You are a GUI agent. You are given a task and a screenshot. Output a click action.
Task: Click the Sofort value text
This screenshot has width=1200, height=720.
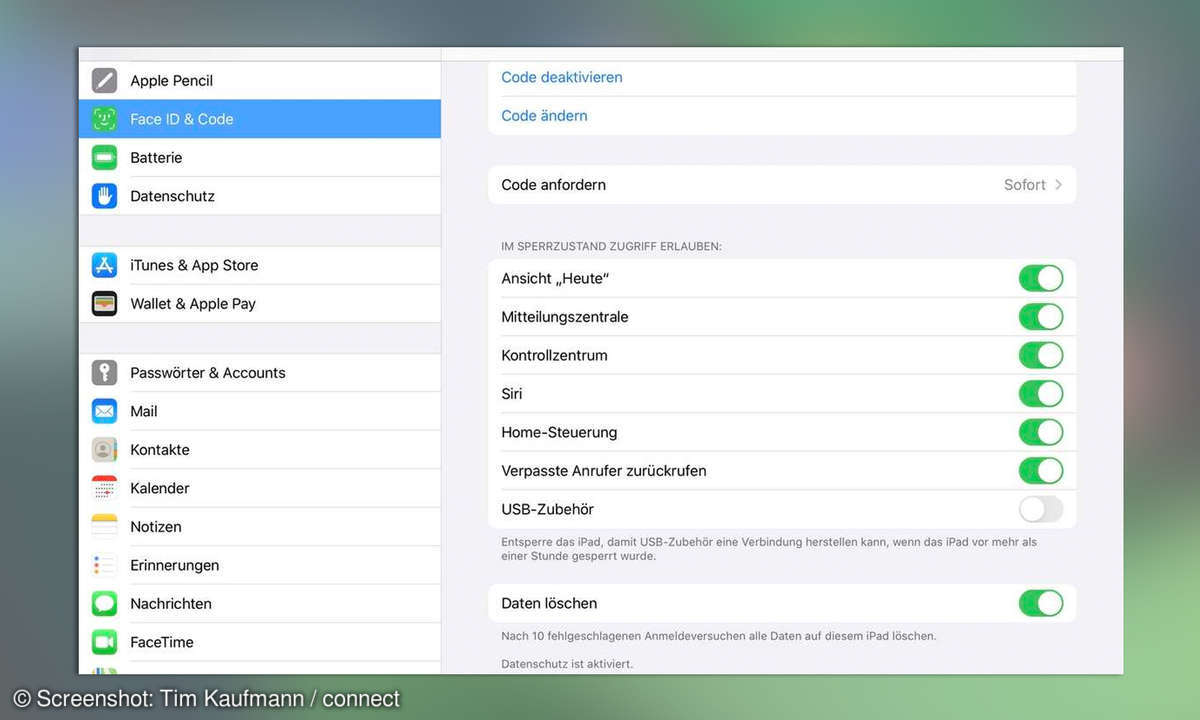[1025, 185]
